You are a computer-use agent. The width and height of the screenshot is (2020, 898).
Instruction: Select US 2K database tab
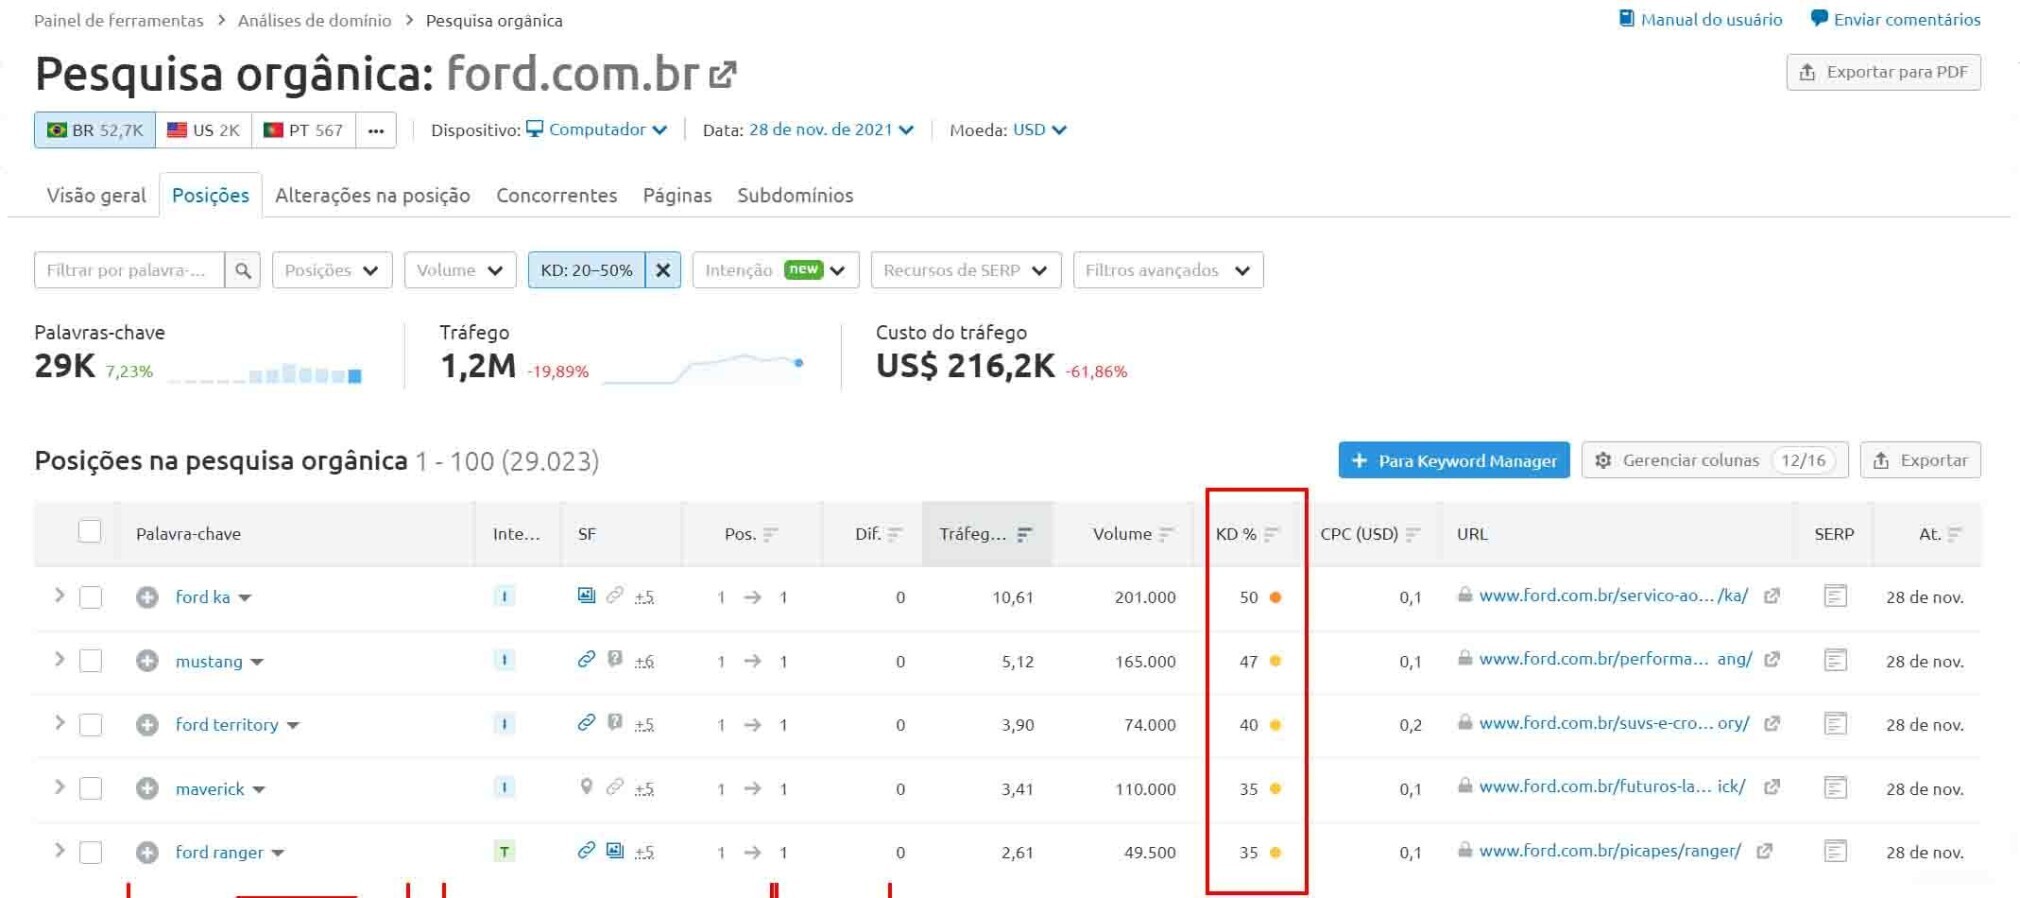(x=203, y=130)
